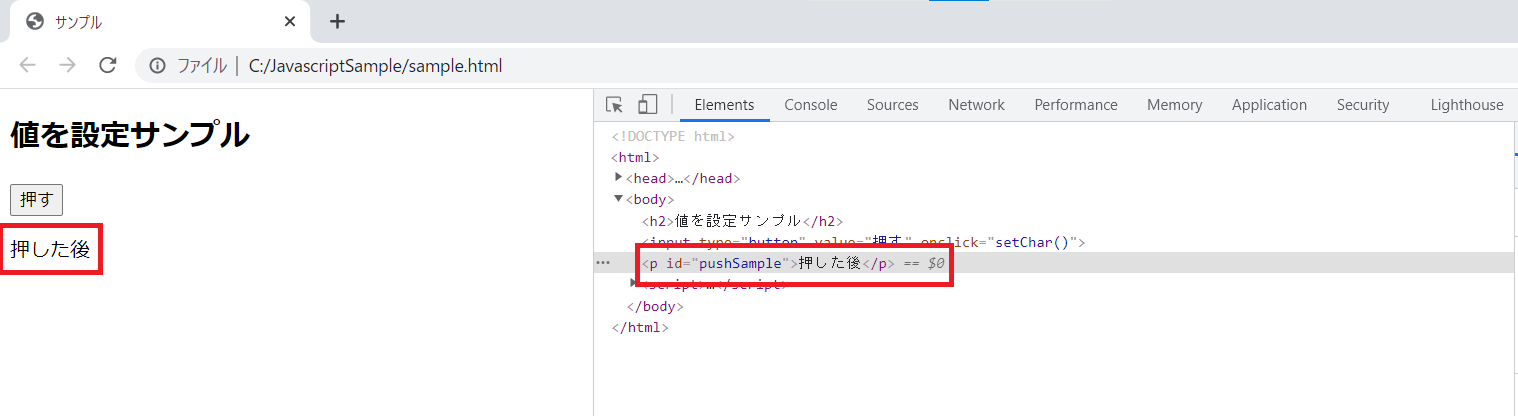Close the サンプル browser tab
1518x416 pixels.
(290, 21)
